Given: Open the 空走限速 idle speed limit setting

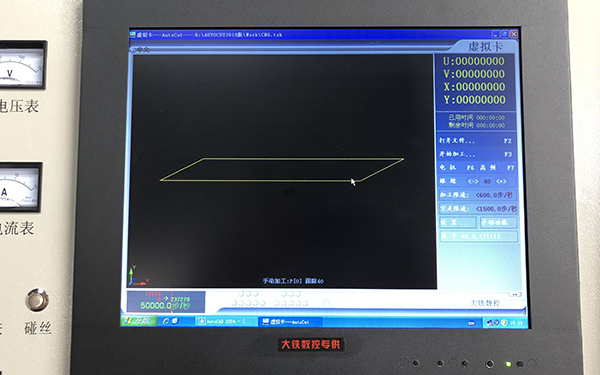Looking at the screenshot, I should click(478, 209).
